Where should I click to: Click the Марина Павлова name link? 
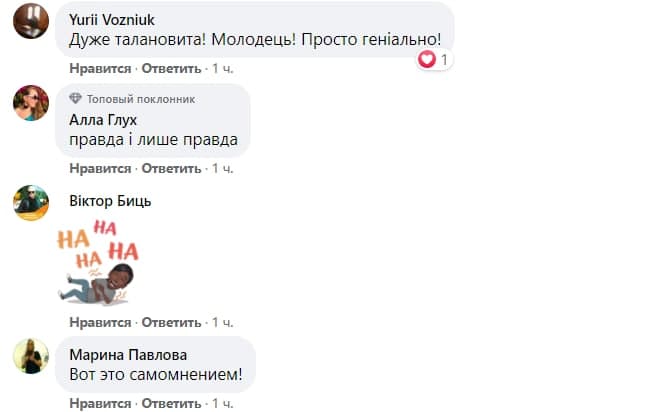(x=127, y=354)
